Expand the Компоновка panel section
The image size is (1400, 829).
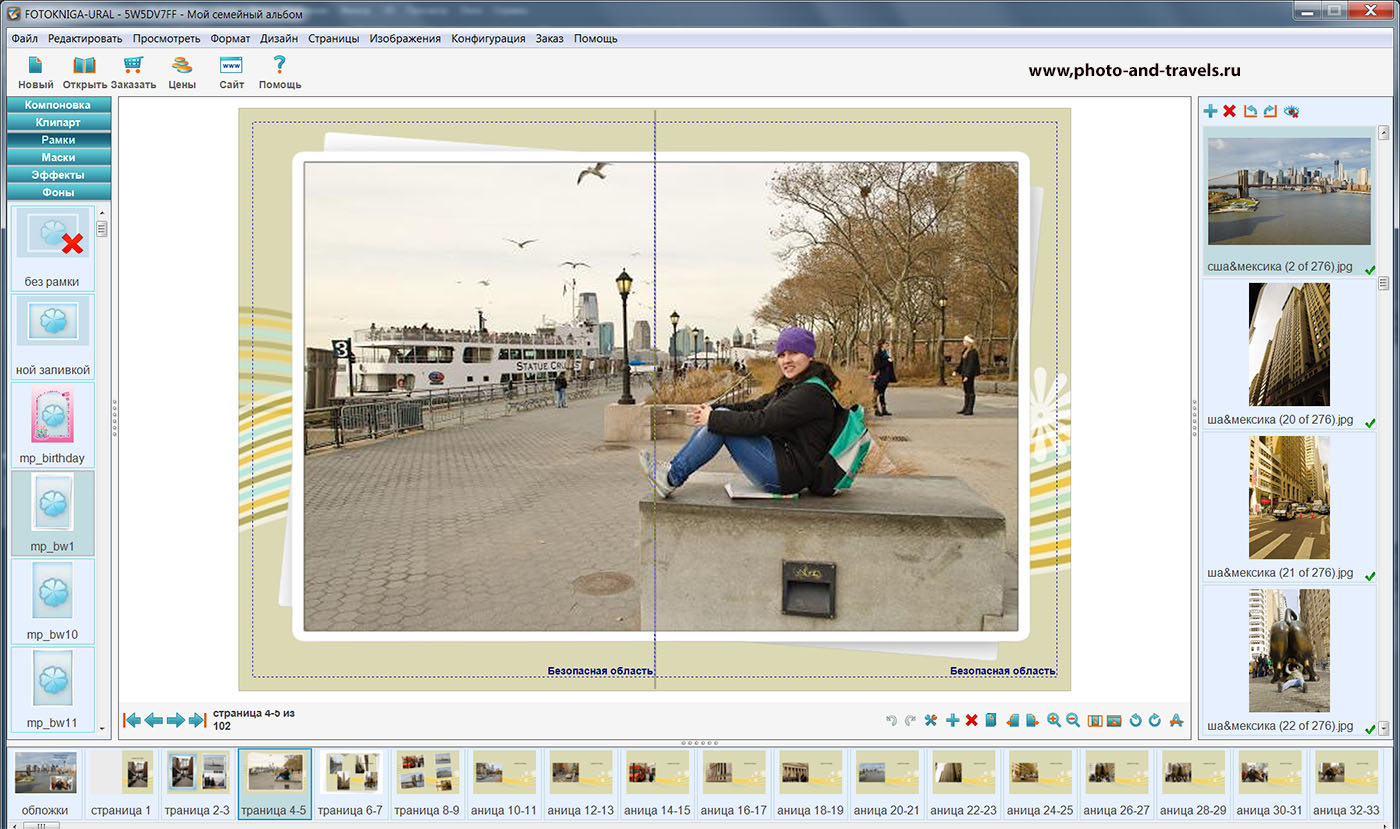[58, 105]
